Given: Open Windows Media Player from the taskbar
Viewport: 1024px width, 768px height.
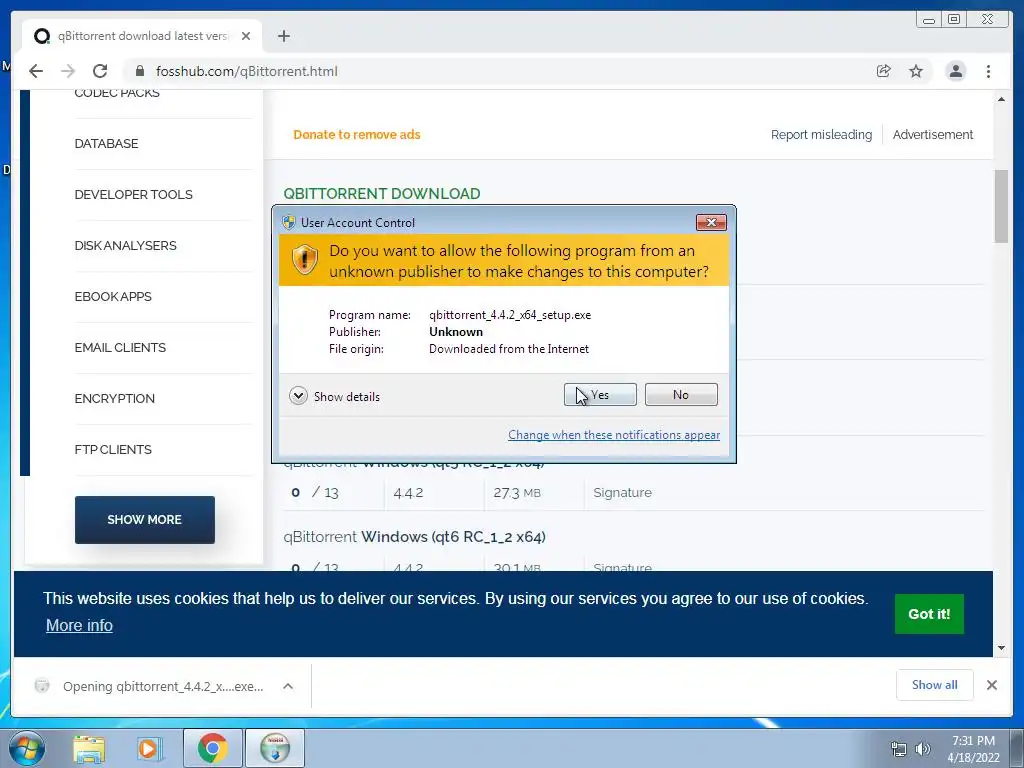Looking at the screenshot, I should [148, 748].
